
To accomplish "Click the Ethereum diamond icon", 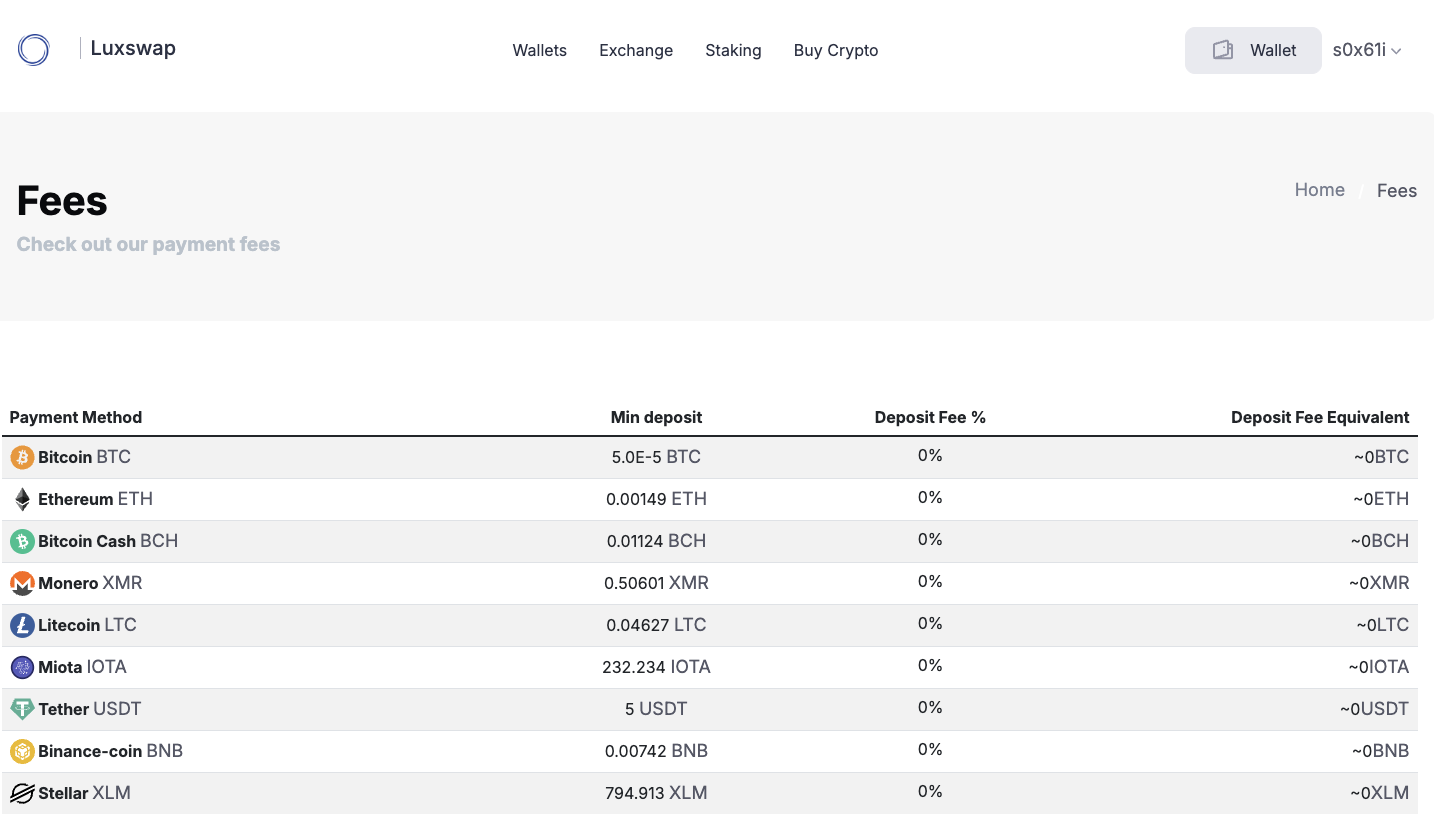I will click(x=22, y=499).
